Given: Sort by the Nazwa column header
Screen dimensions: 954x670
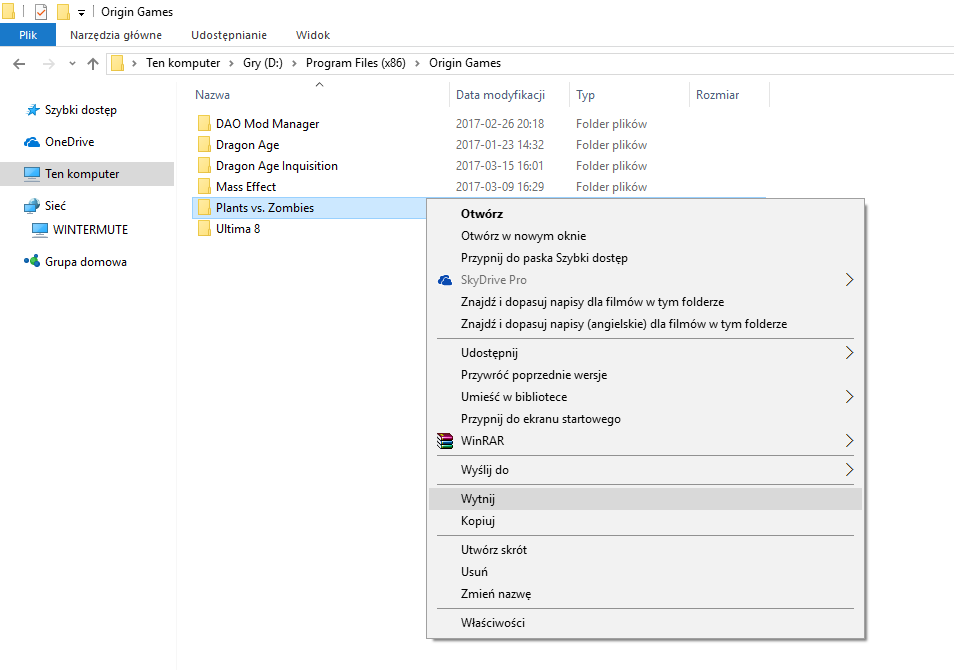Looking at the screenshot, I should [212, 95].
